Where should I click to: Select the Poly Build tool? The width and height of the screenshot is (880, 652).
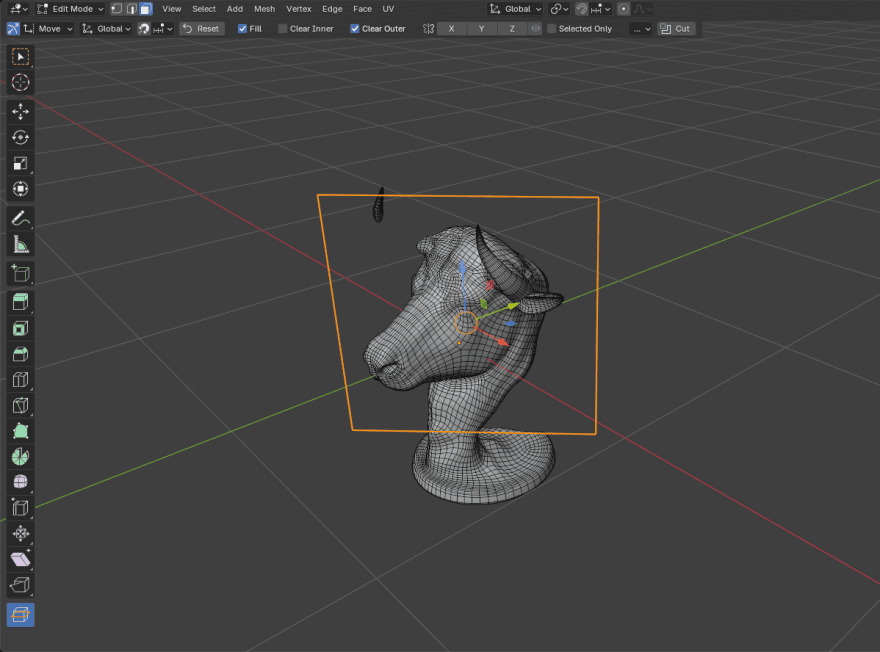coord(20,431)
